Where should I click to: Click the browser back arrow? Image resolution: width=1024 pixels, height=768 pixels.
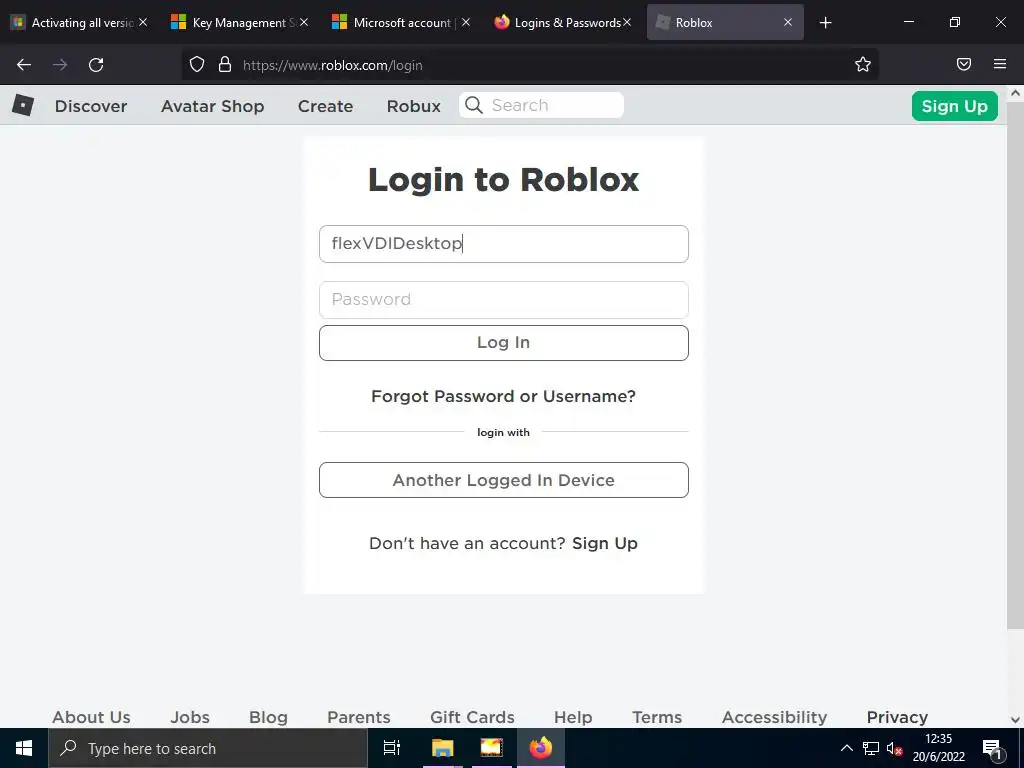[x=24, y=65]
